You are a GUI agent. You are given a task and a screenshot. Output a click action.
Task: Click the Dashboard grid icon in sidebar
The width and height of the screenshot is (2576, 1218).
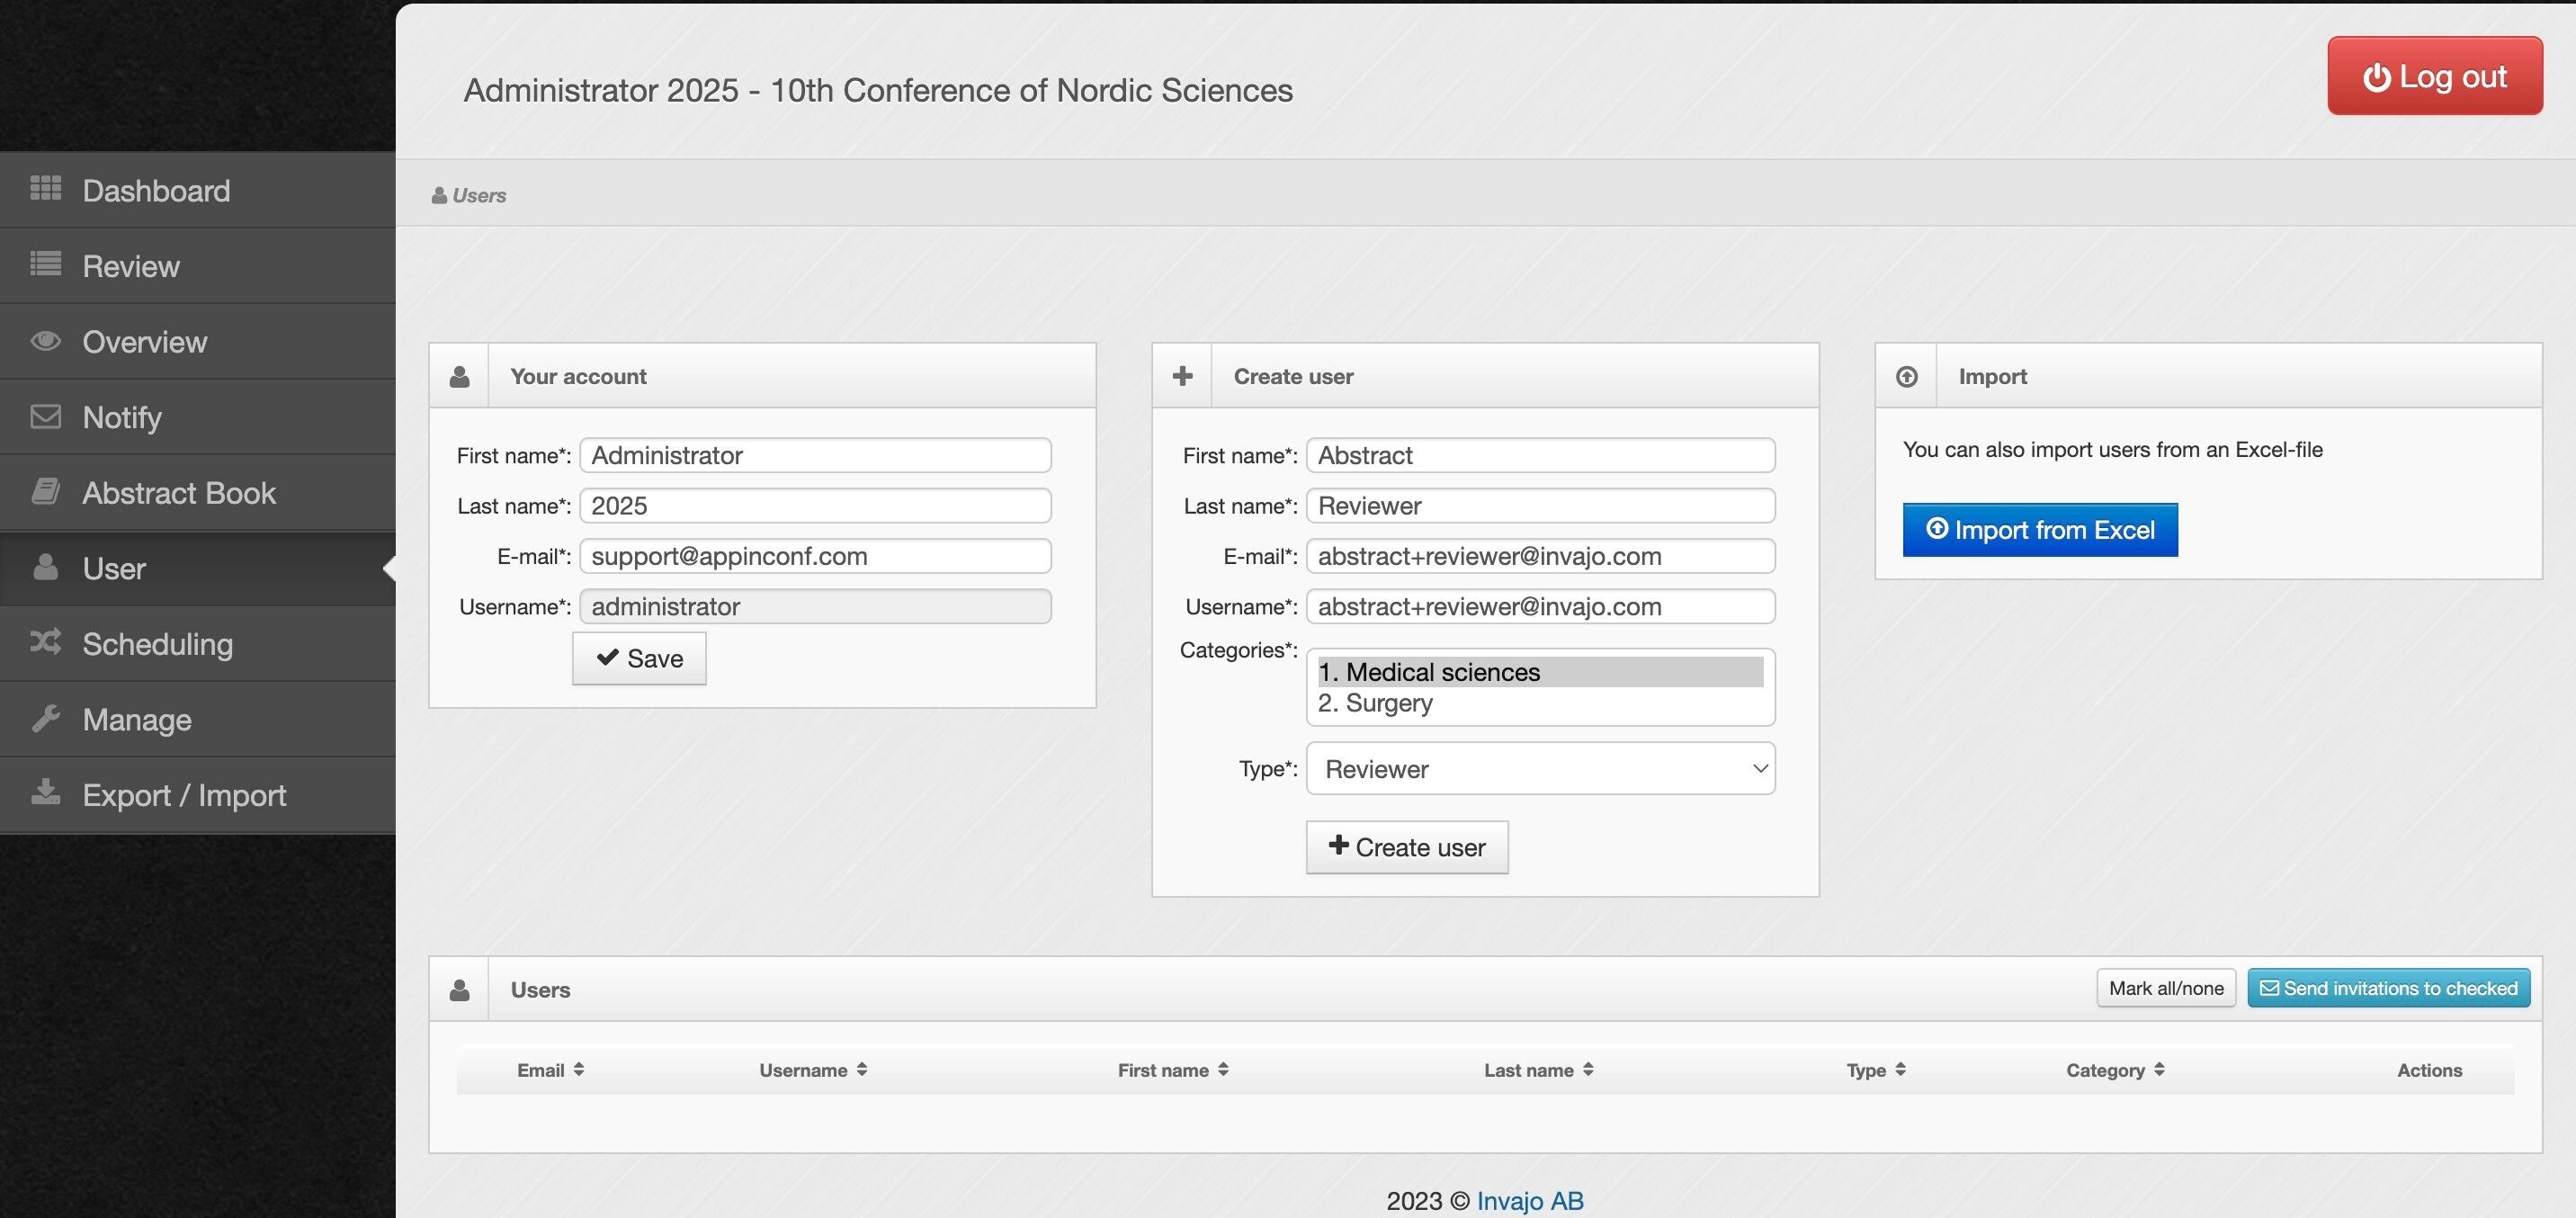tap(45, 188)
